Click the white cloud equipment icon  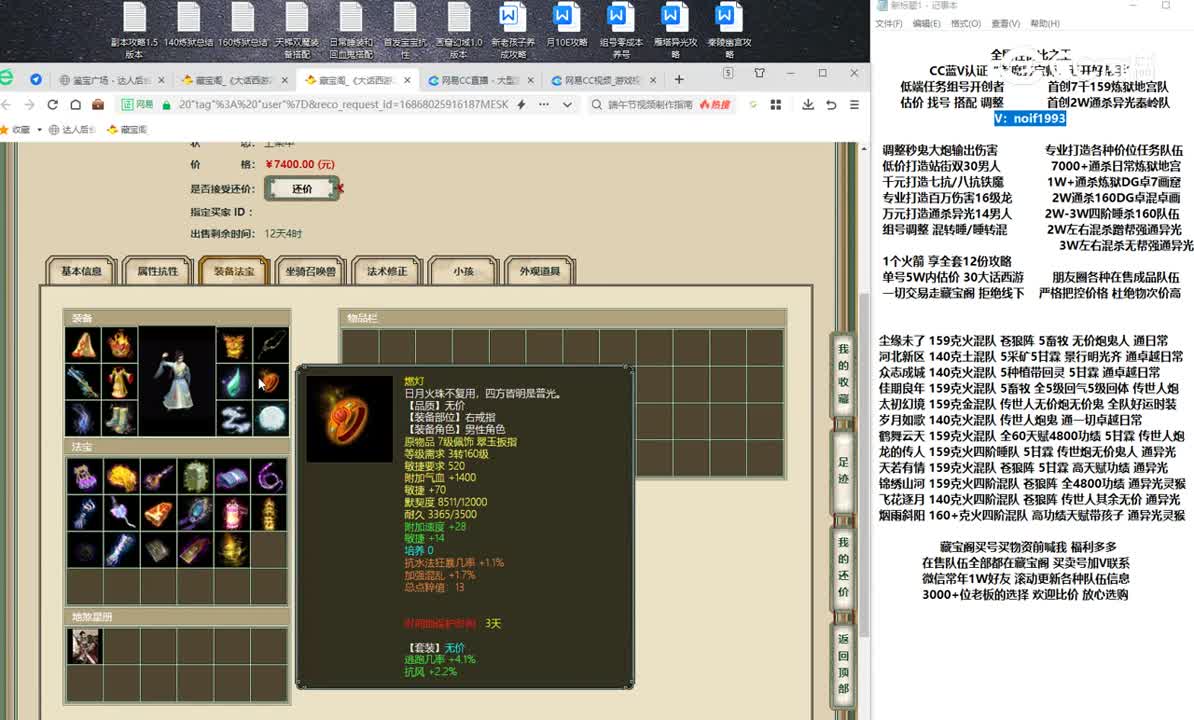[x=235, y=419]
